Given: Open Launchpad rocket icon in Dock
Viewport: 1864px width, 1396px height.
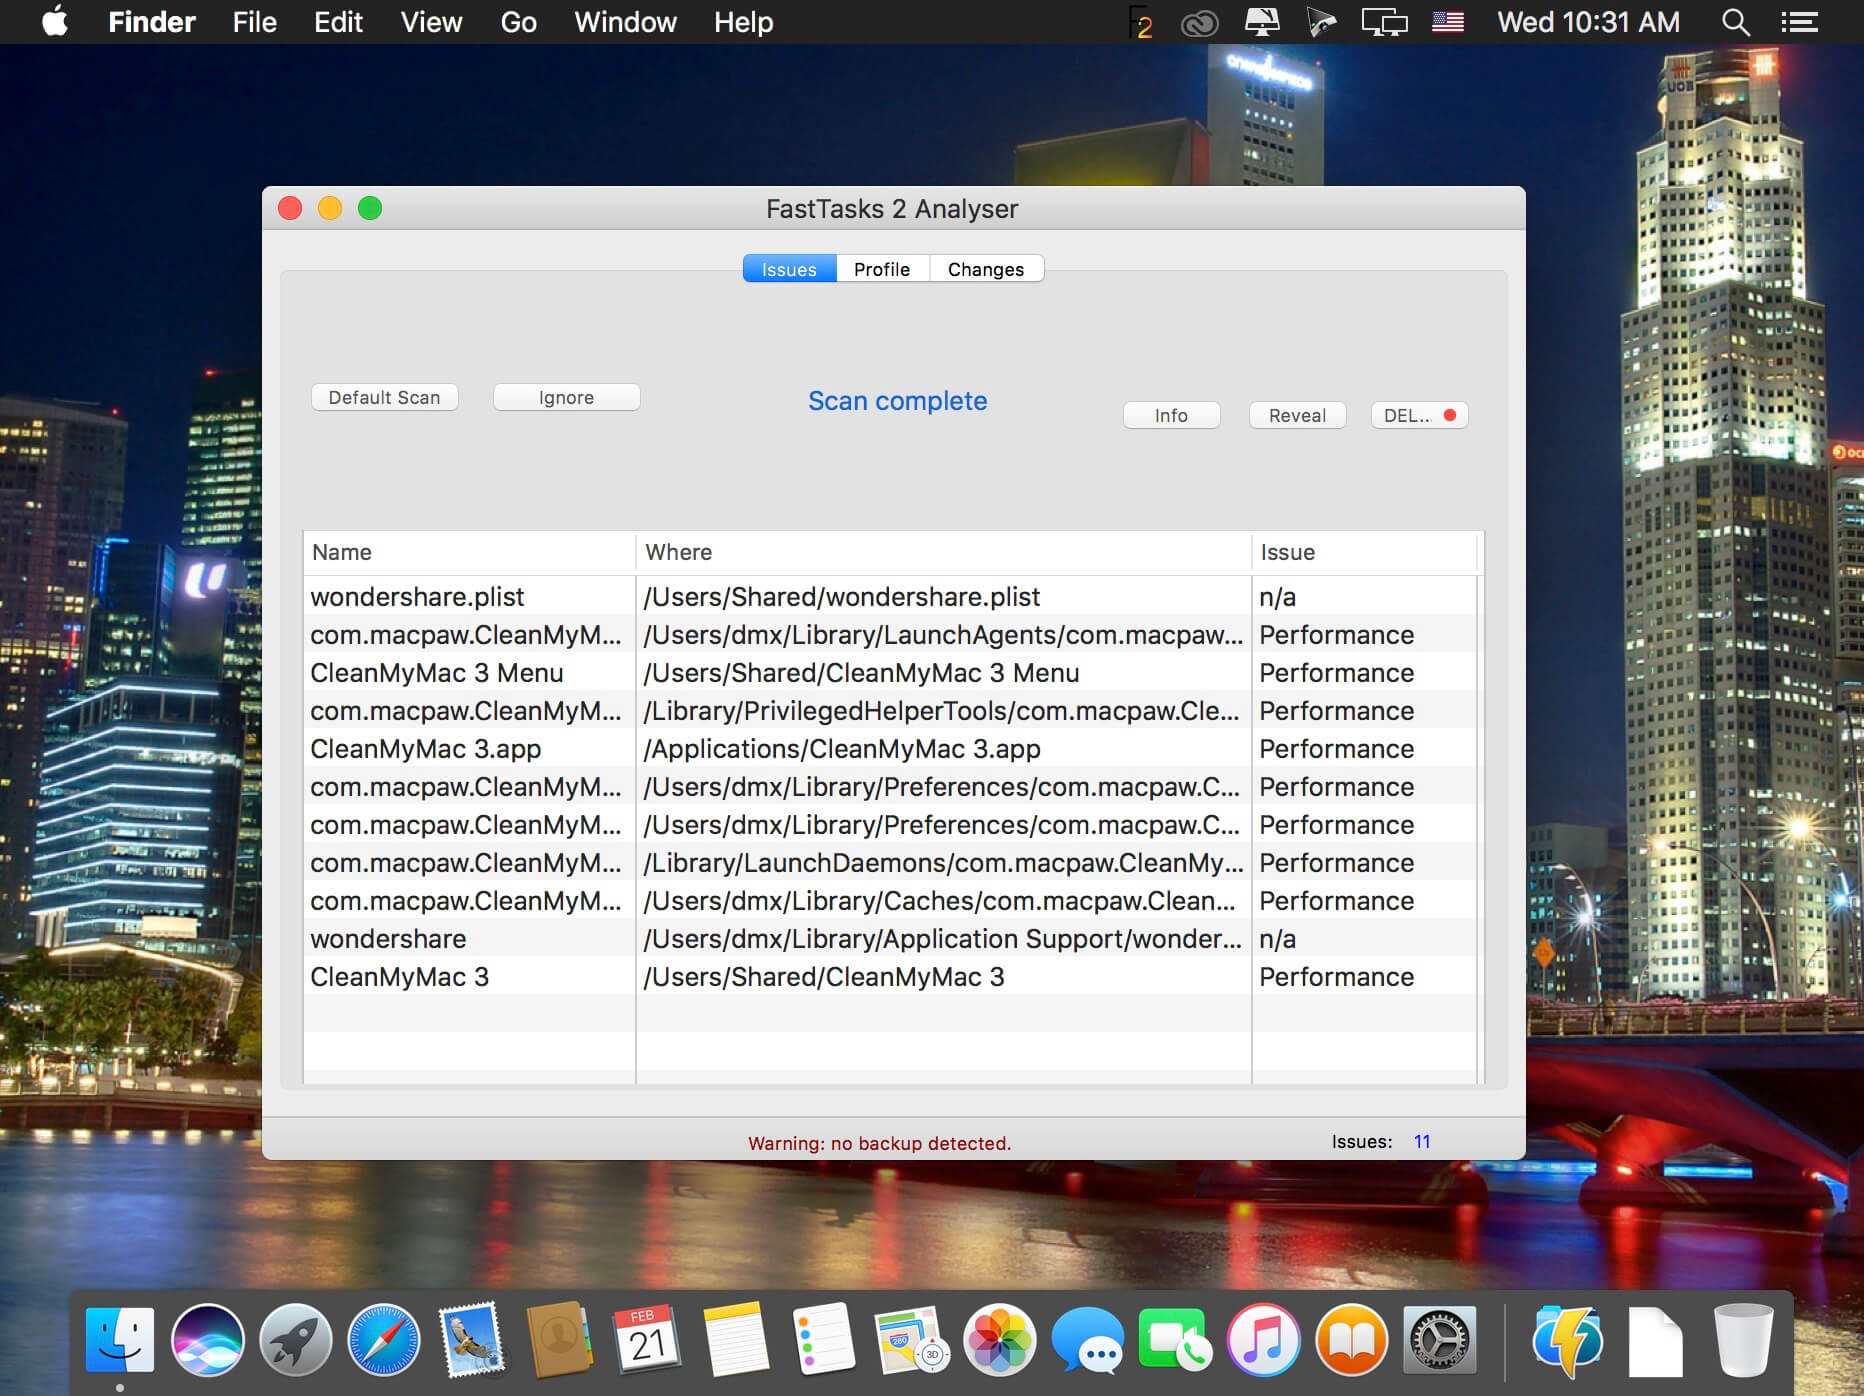Looking at the screenshot, I should click(296, 1339).
